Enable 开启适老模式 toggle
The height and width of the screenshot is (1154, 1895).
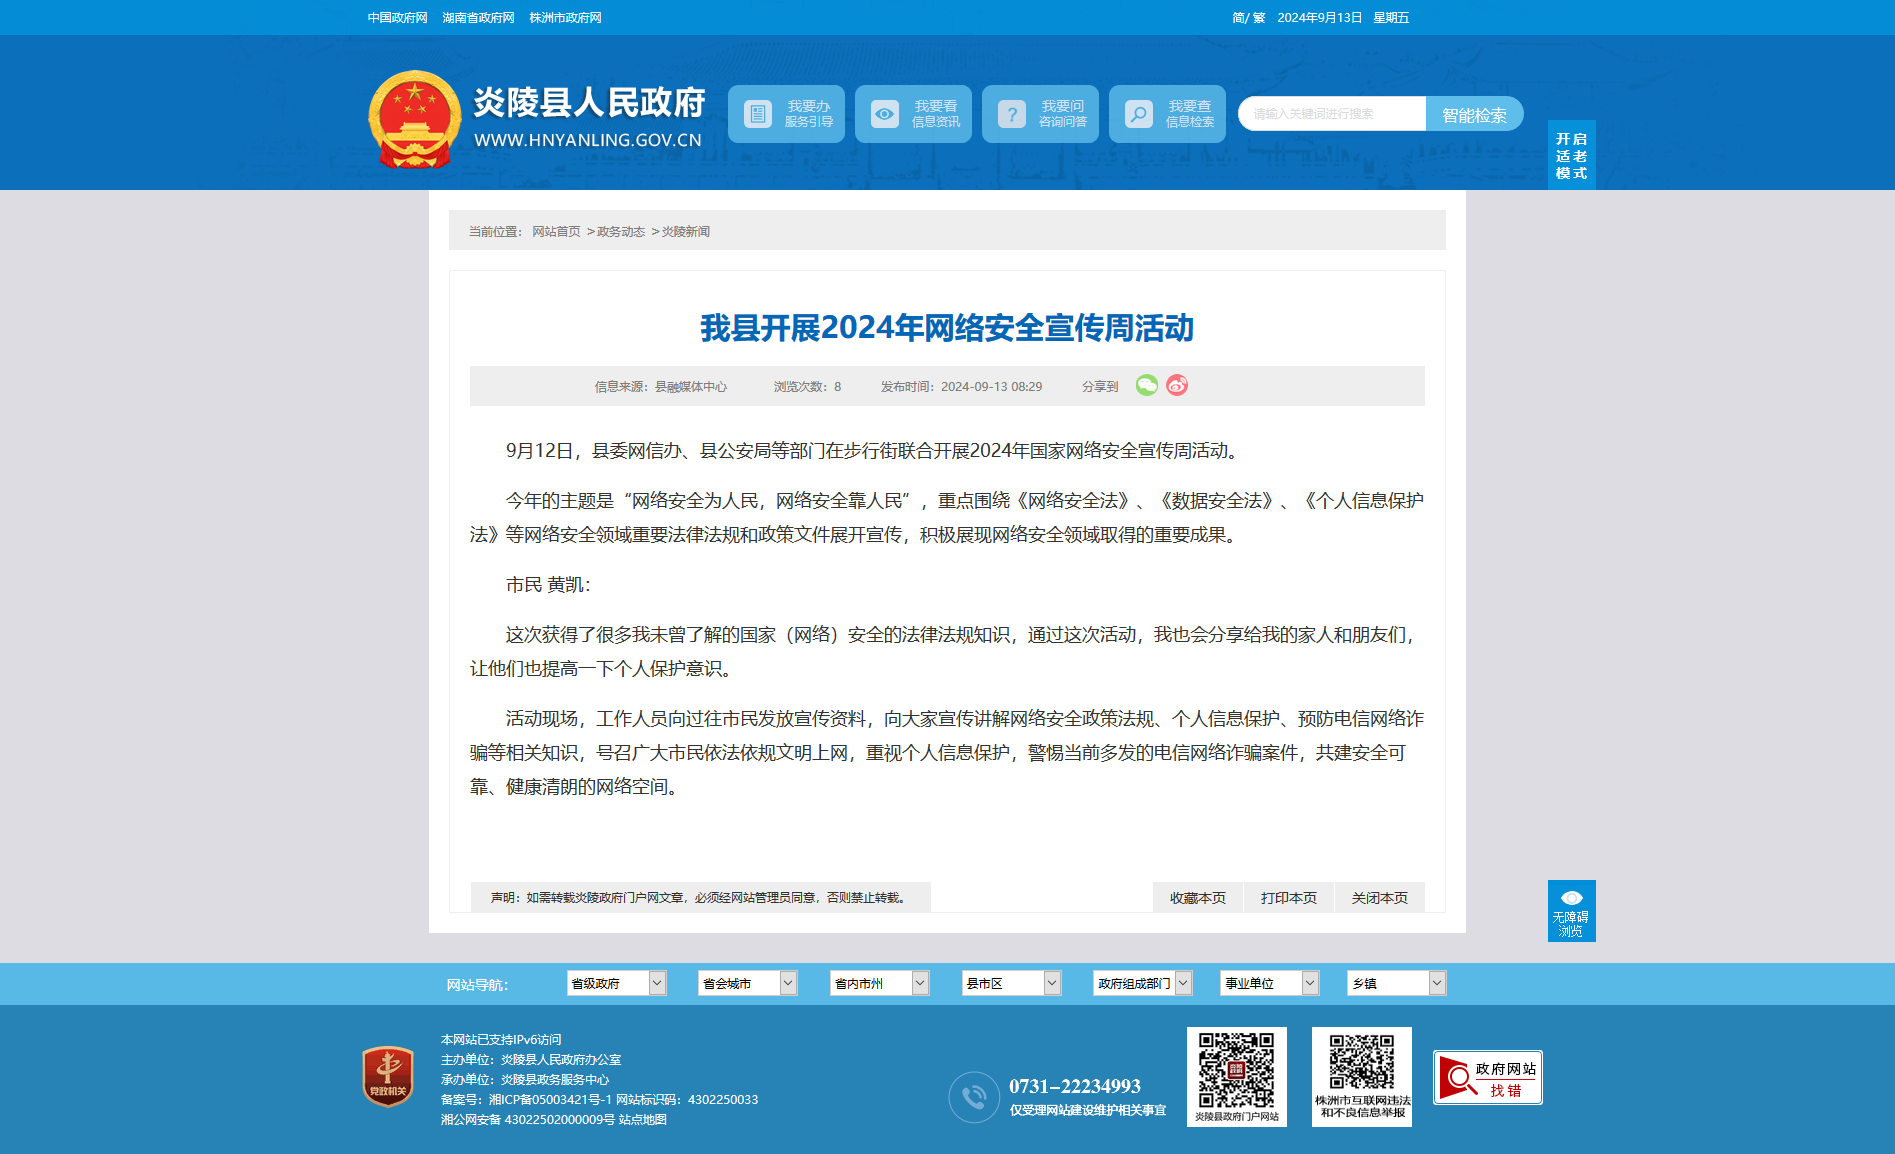point(1571,155)
